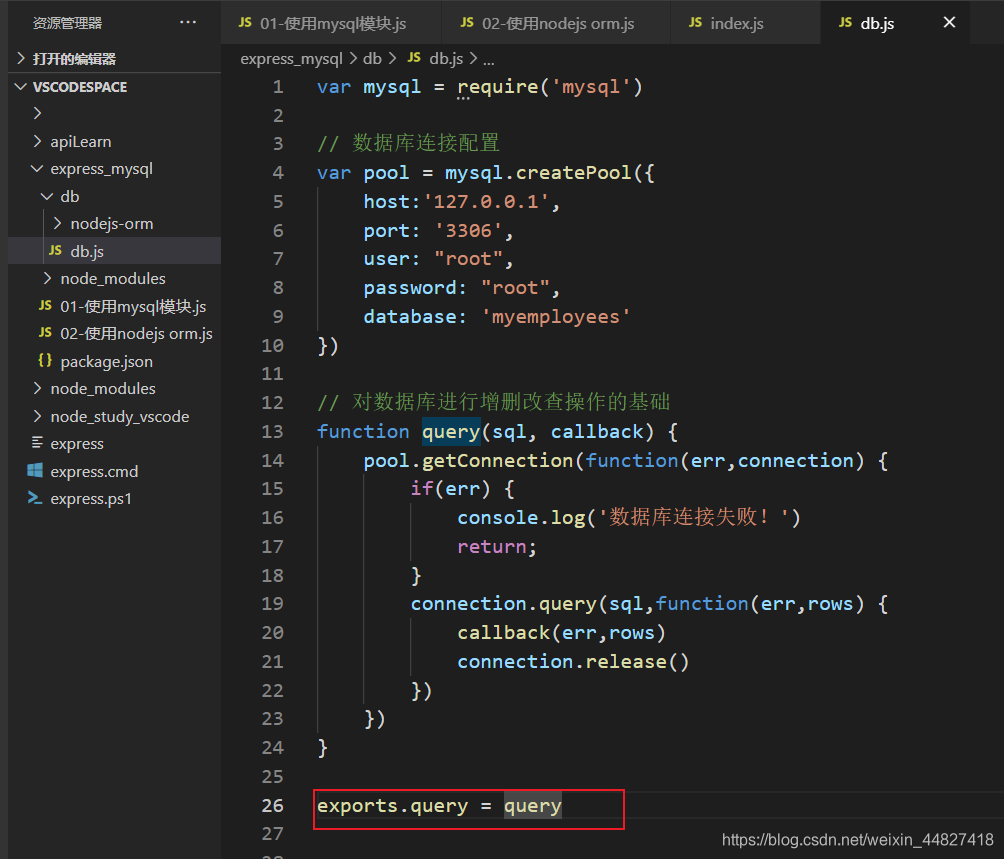Click db.js in the breadcrumb path
Viewport: 1004px width, 859px height.
coord(446,59)
